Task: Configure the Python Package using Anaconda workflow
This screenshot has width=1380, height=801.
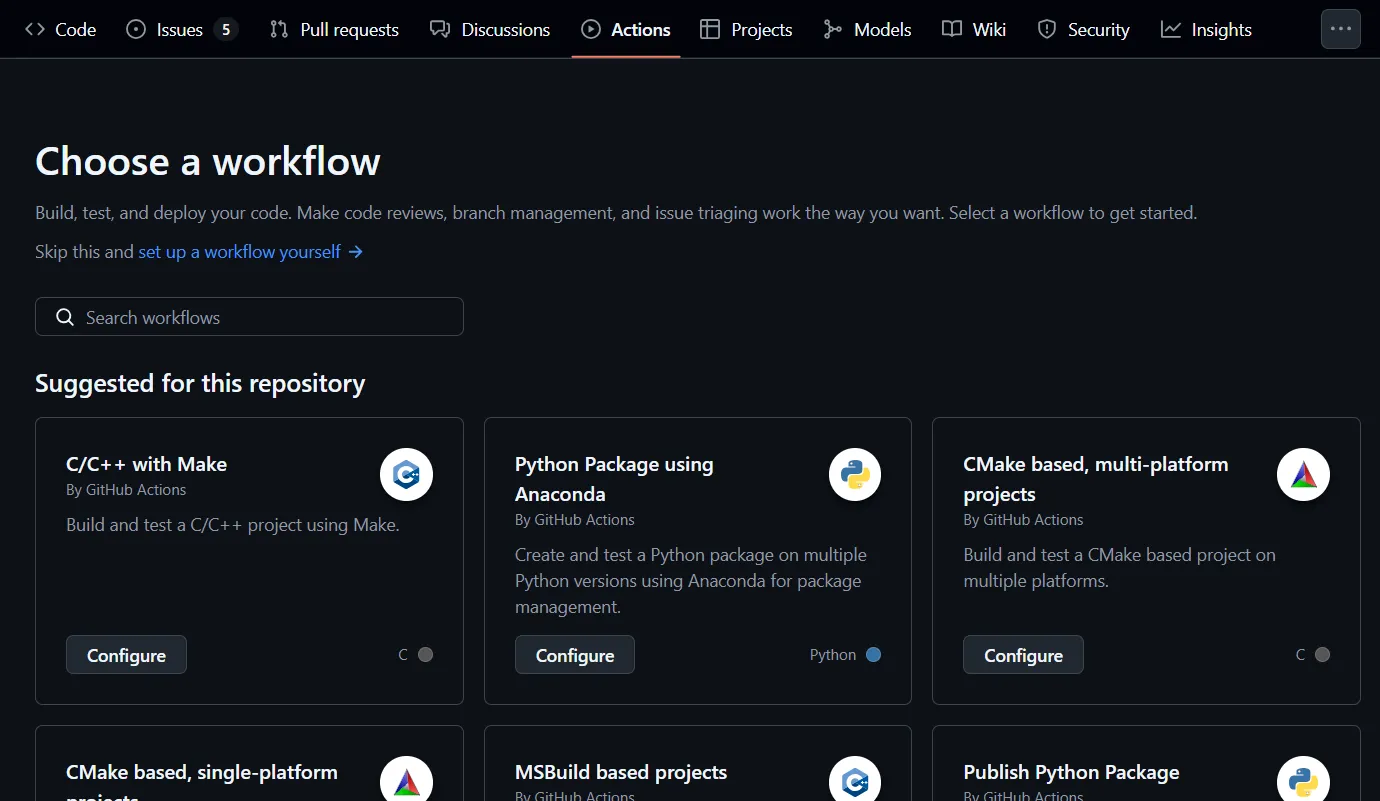Action: coord(575,655)
